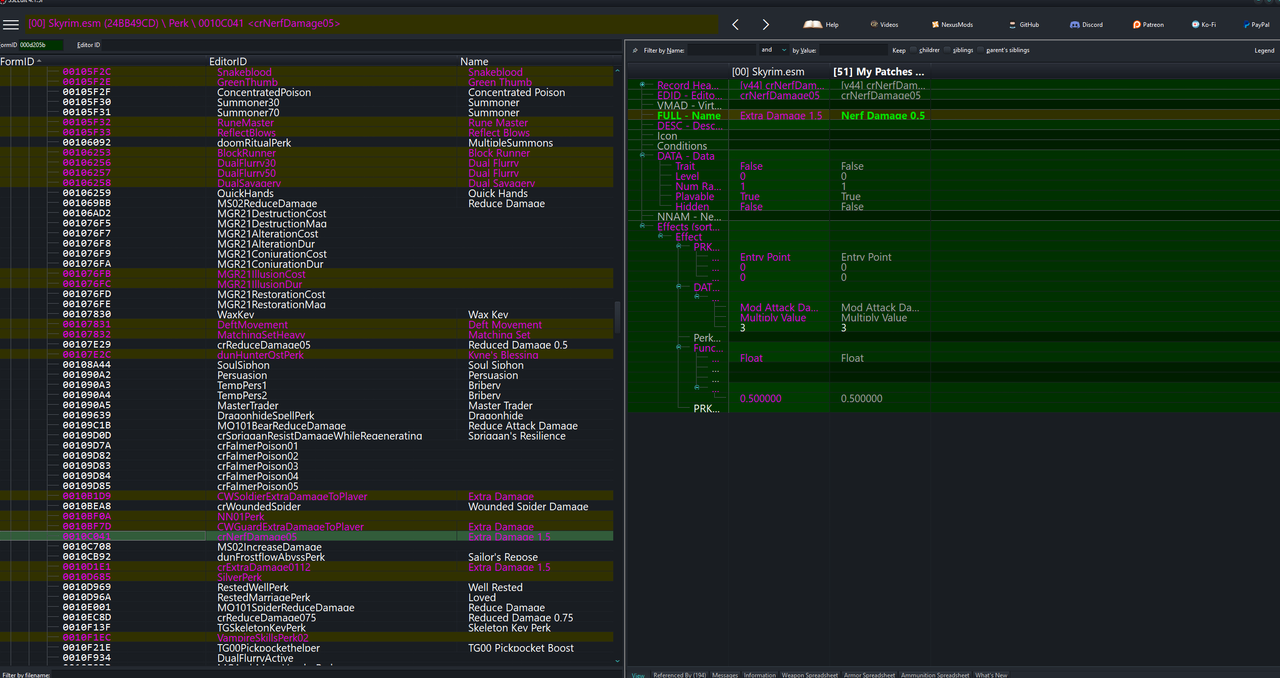Toggle the parent's siblings checkbox

(x=981, y=50)
